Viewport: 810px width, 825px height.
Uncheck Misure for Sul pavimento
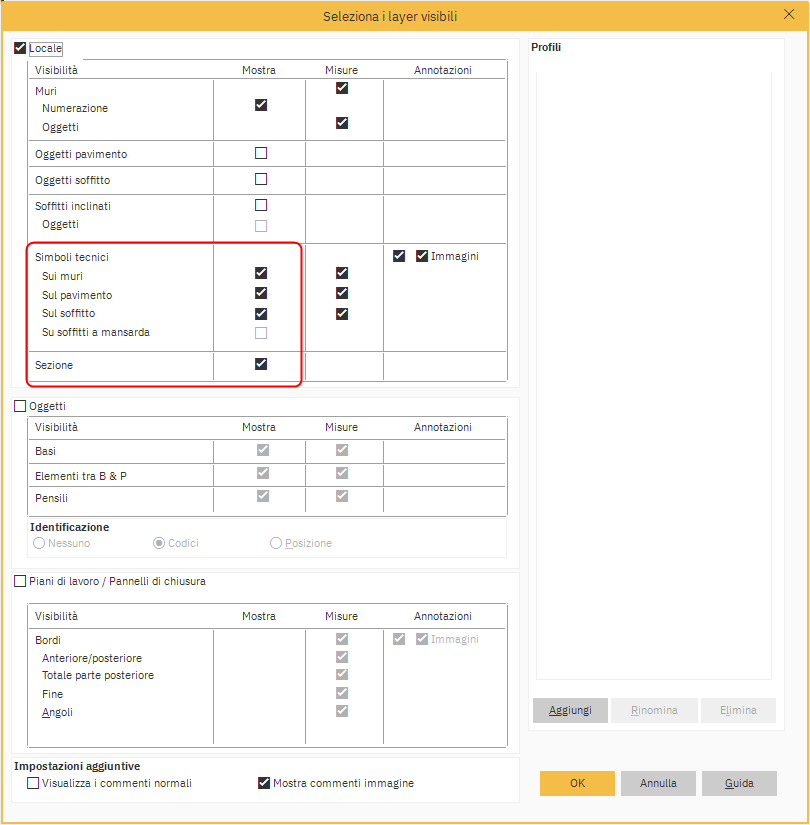342,293
